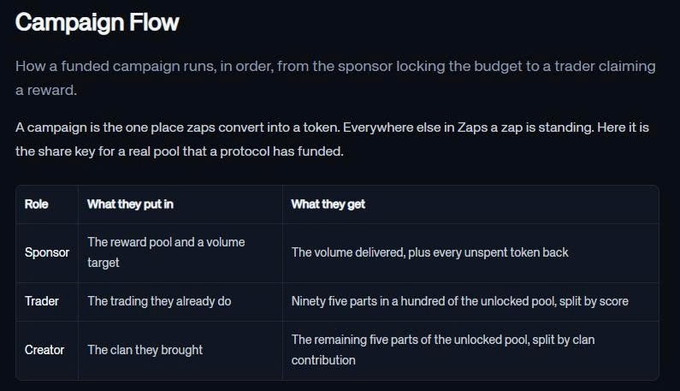The height and width of the screenshot is (391, 680).
Task: Select the subtitle about funded campaign runs
Action: pos(335,78)
